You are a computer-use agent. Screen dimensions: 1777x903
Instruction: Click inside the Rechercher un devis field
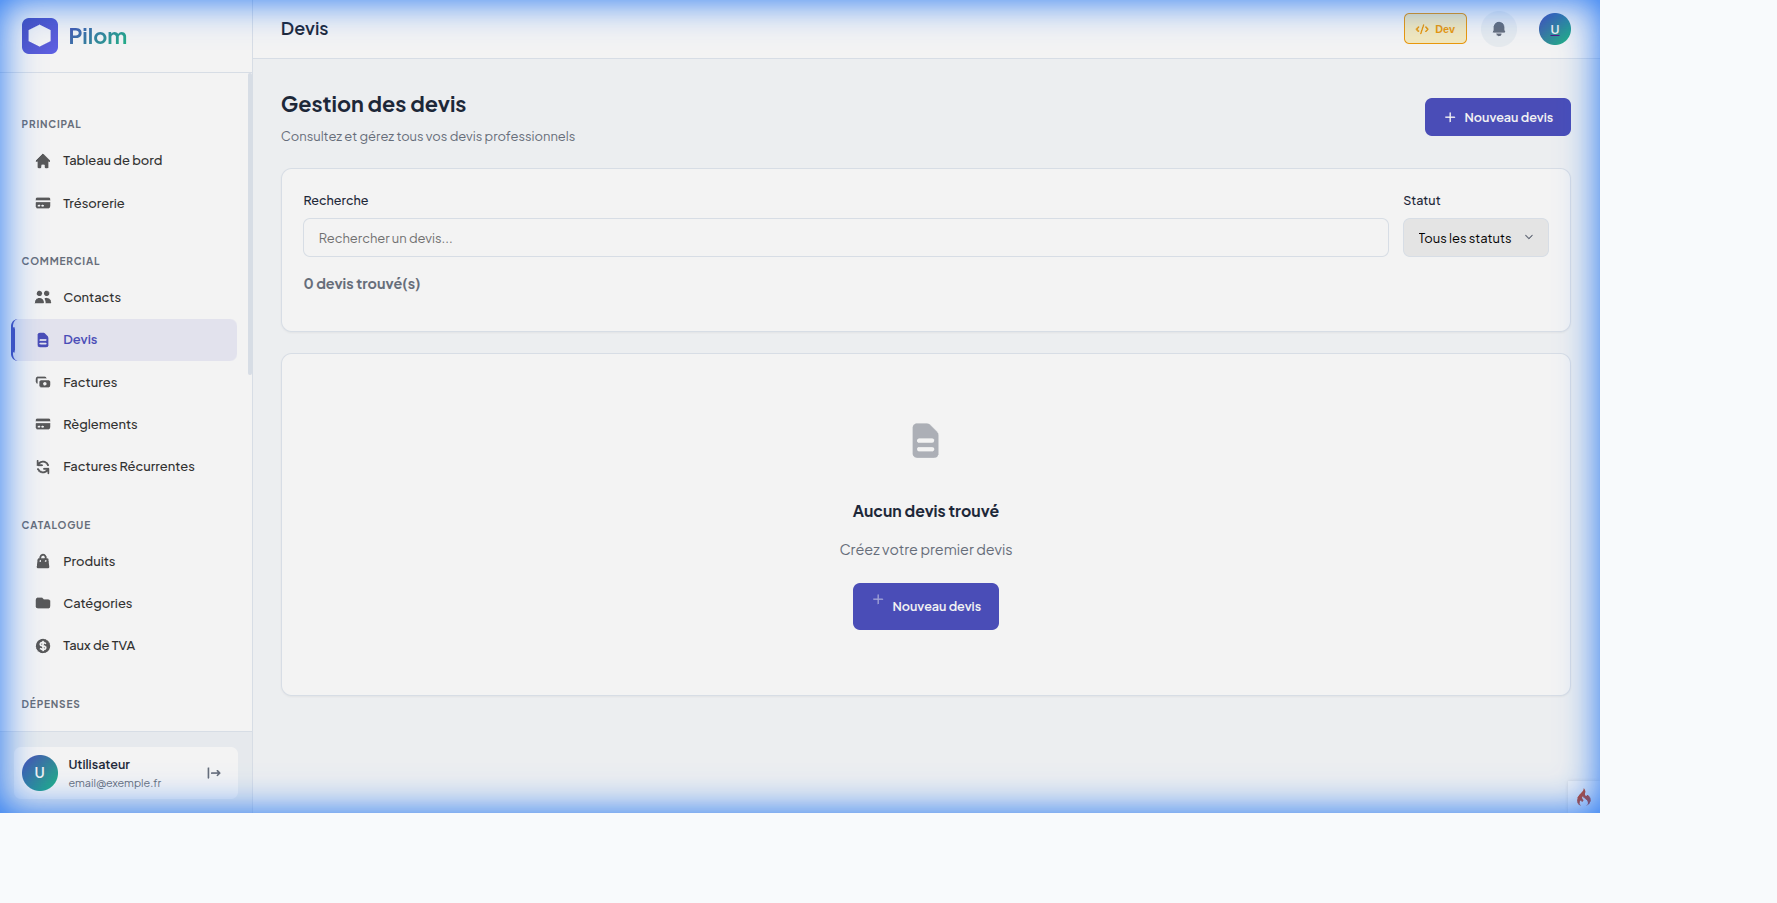[x=845, y=237]
